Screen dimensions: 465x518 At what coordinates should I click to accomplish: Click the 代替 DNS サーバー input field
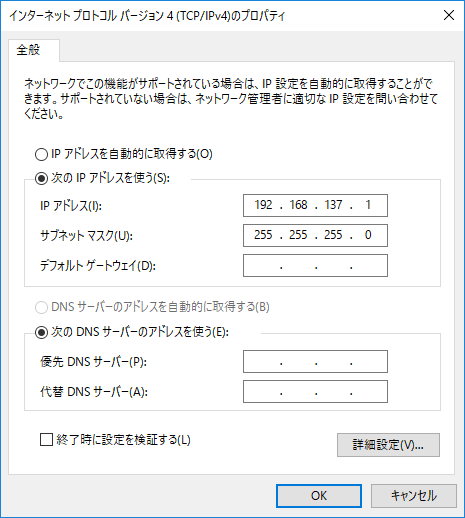315,391
